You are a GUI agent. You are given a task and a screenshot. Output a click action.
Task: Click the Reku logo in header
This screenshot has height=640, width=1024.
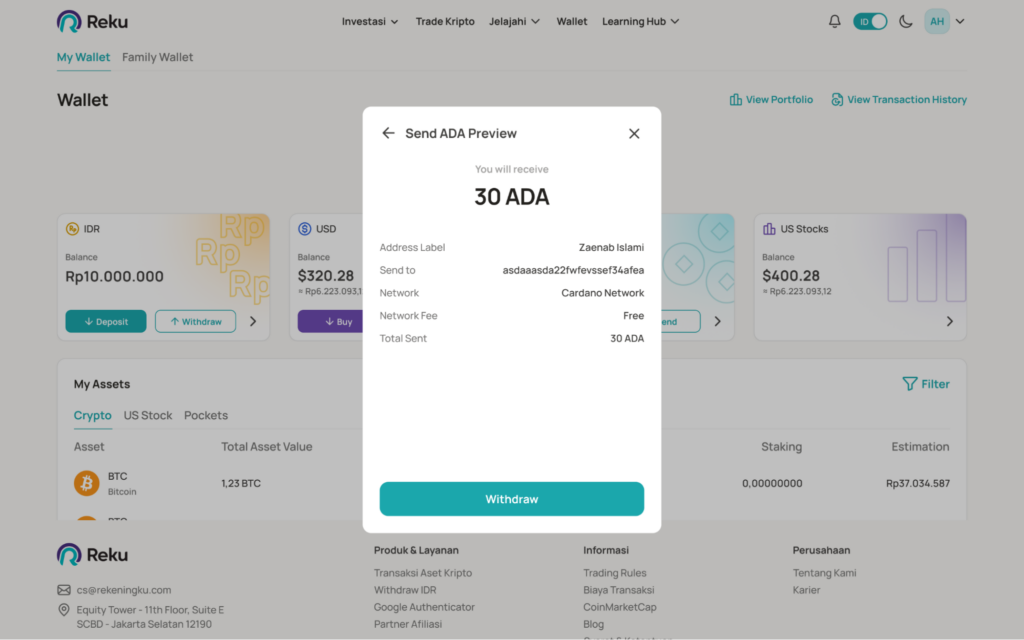92,21
